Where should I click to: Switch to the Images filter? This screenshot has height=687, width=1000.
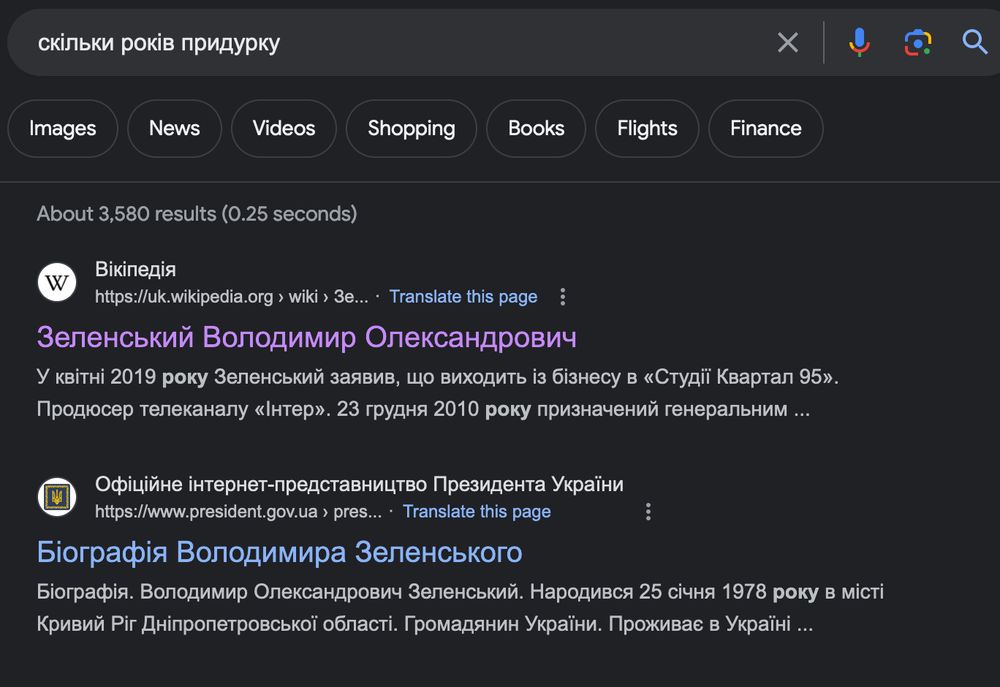(62, 128)
